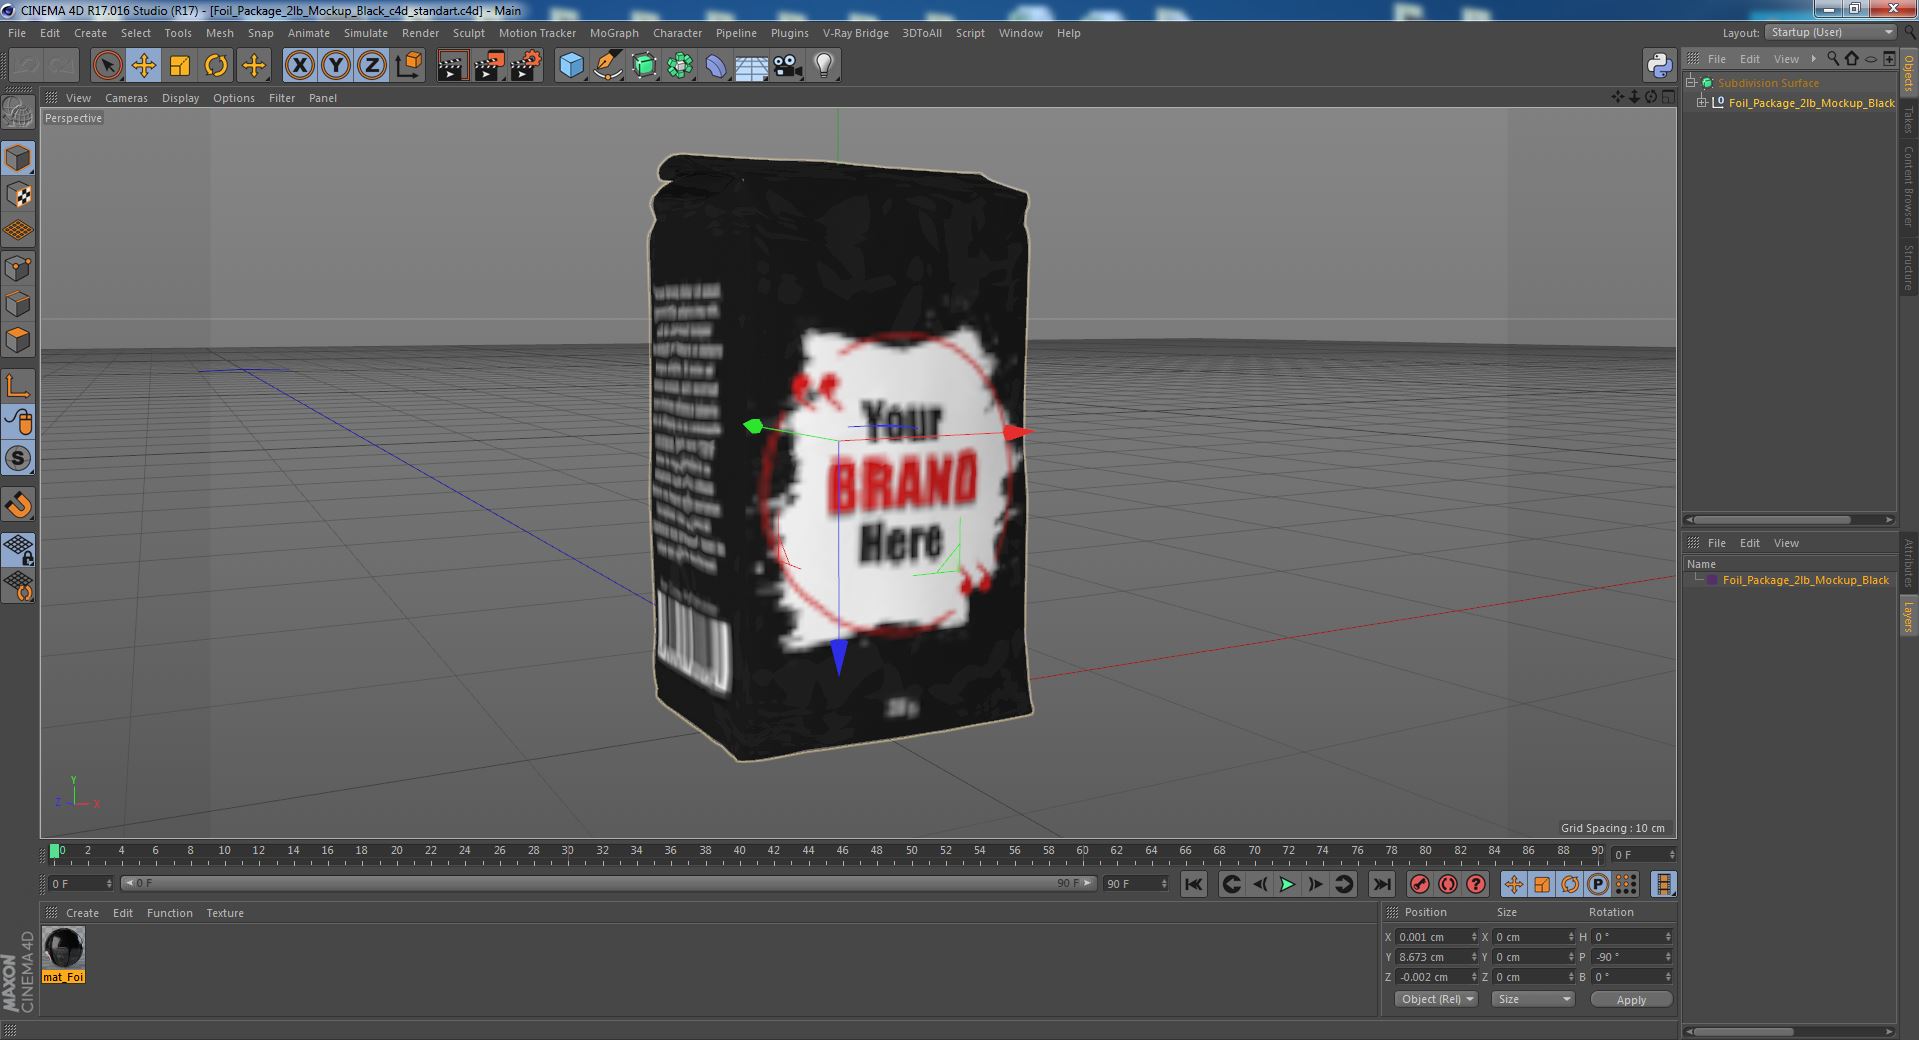Toggle the Locked Workplane button
The image size is (1919, 1040).
(x=18, y=549)
